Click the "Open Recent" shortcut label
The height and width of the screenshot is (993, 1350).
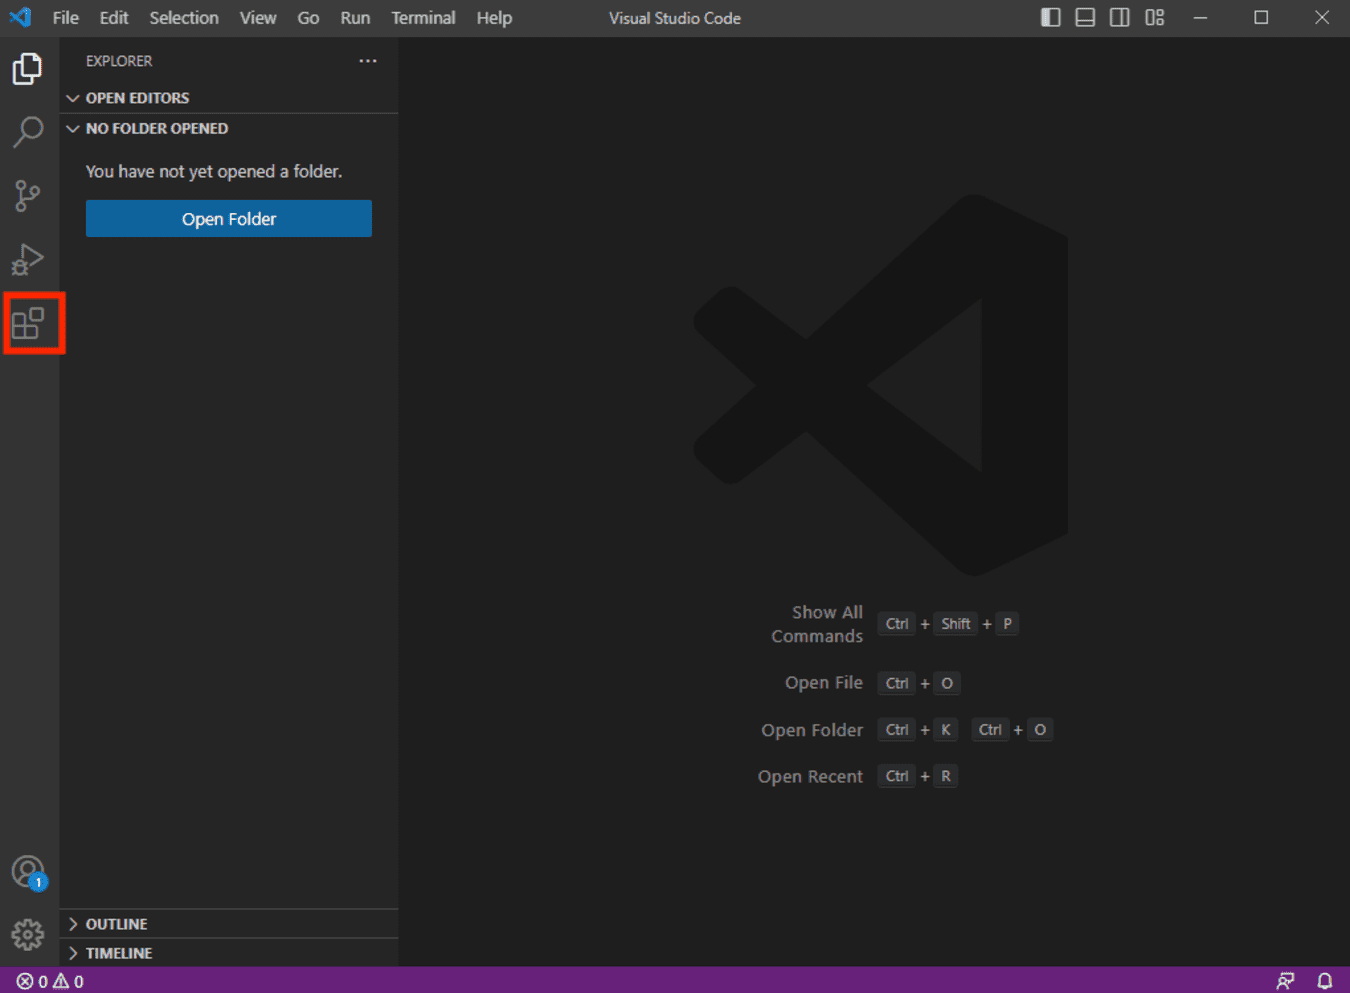(810, 777)
